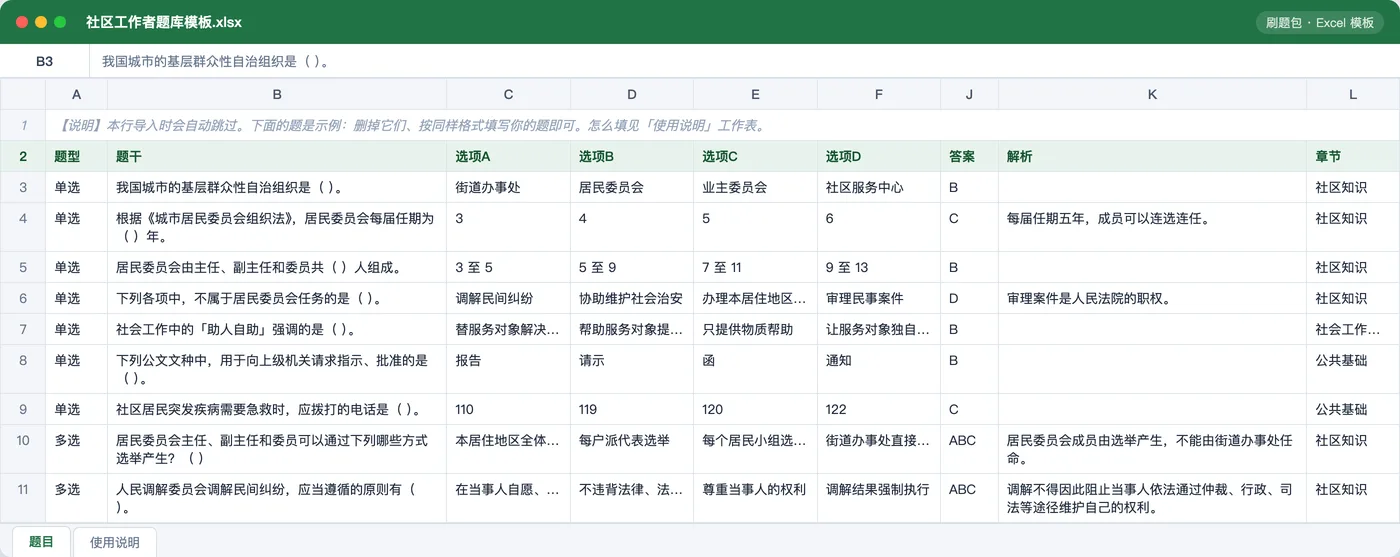
Task: Click the 解析 header cell
Action: 1152,157
